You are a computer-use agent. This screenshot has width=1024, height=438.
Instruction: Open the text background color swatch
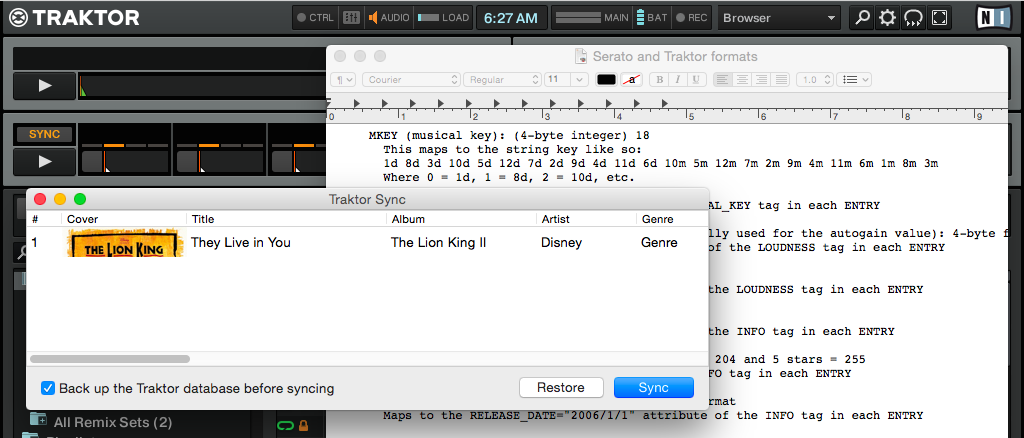click(632, 80)
